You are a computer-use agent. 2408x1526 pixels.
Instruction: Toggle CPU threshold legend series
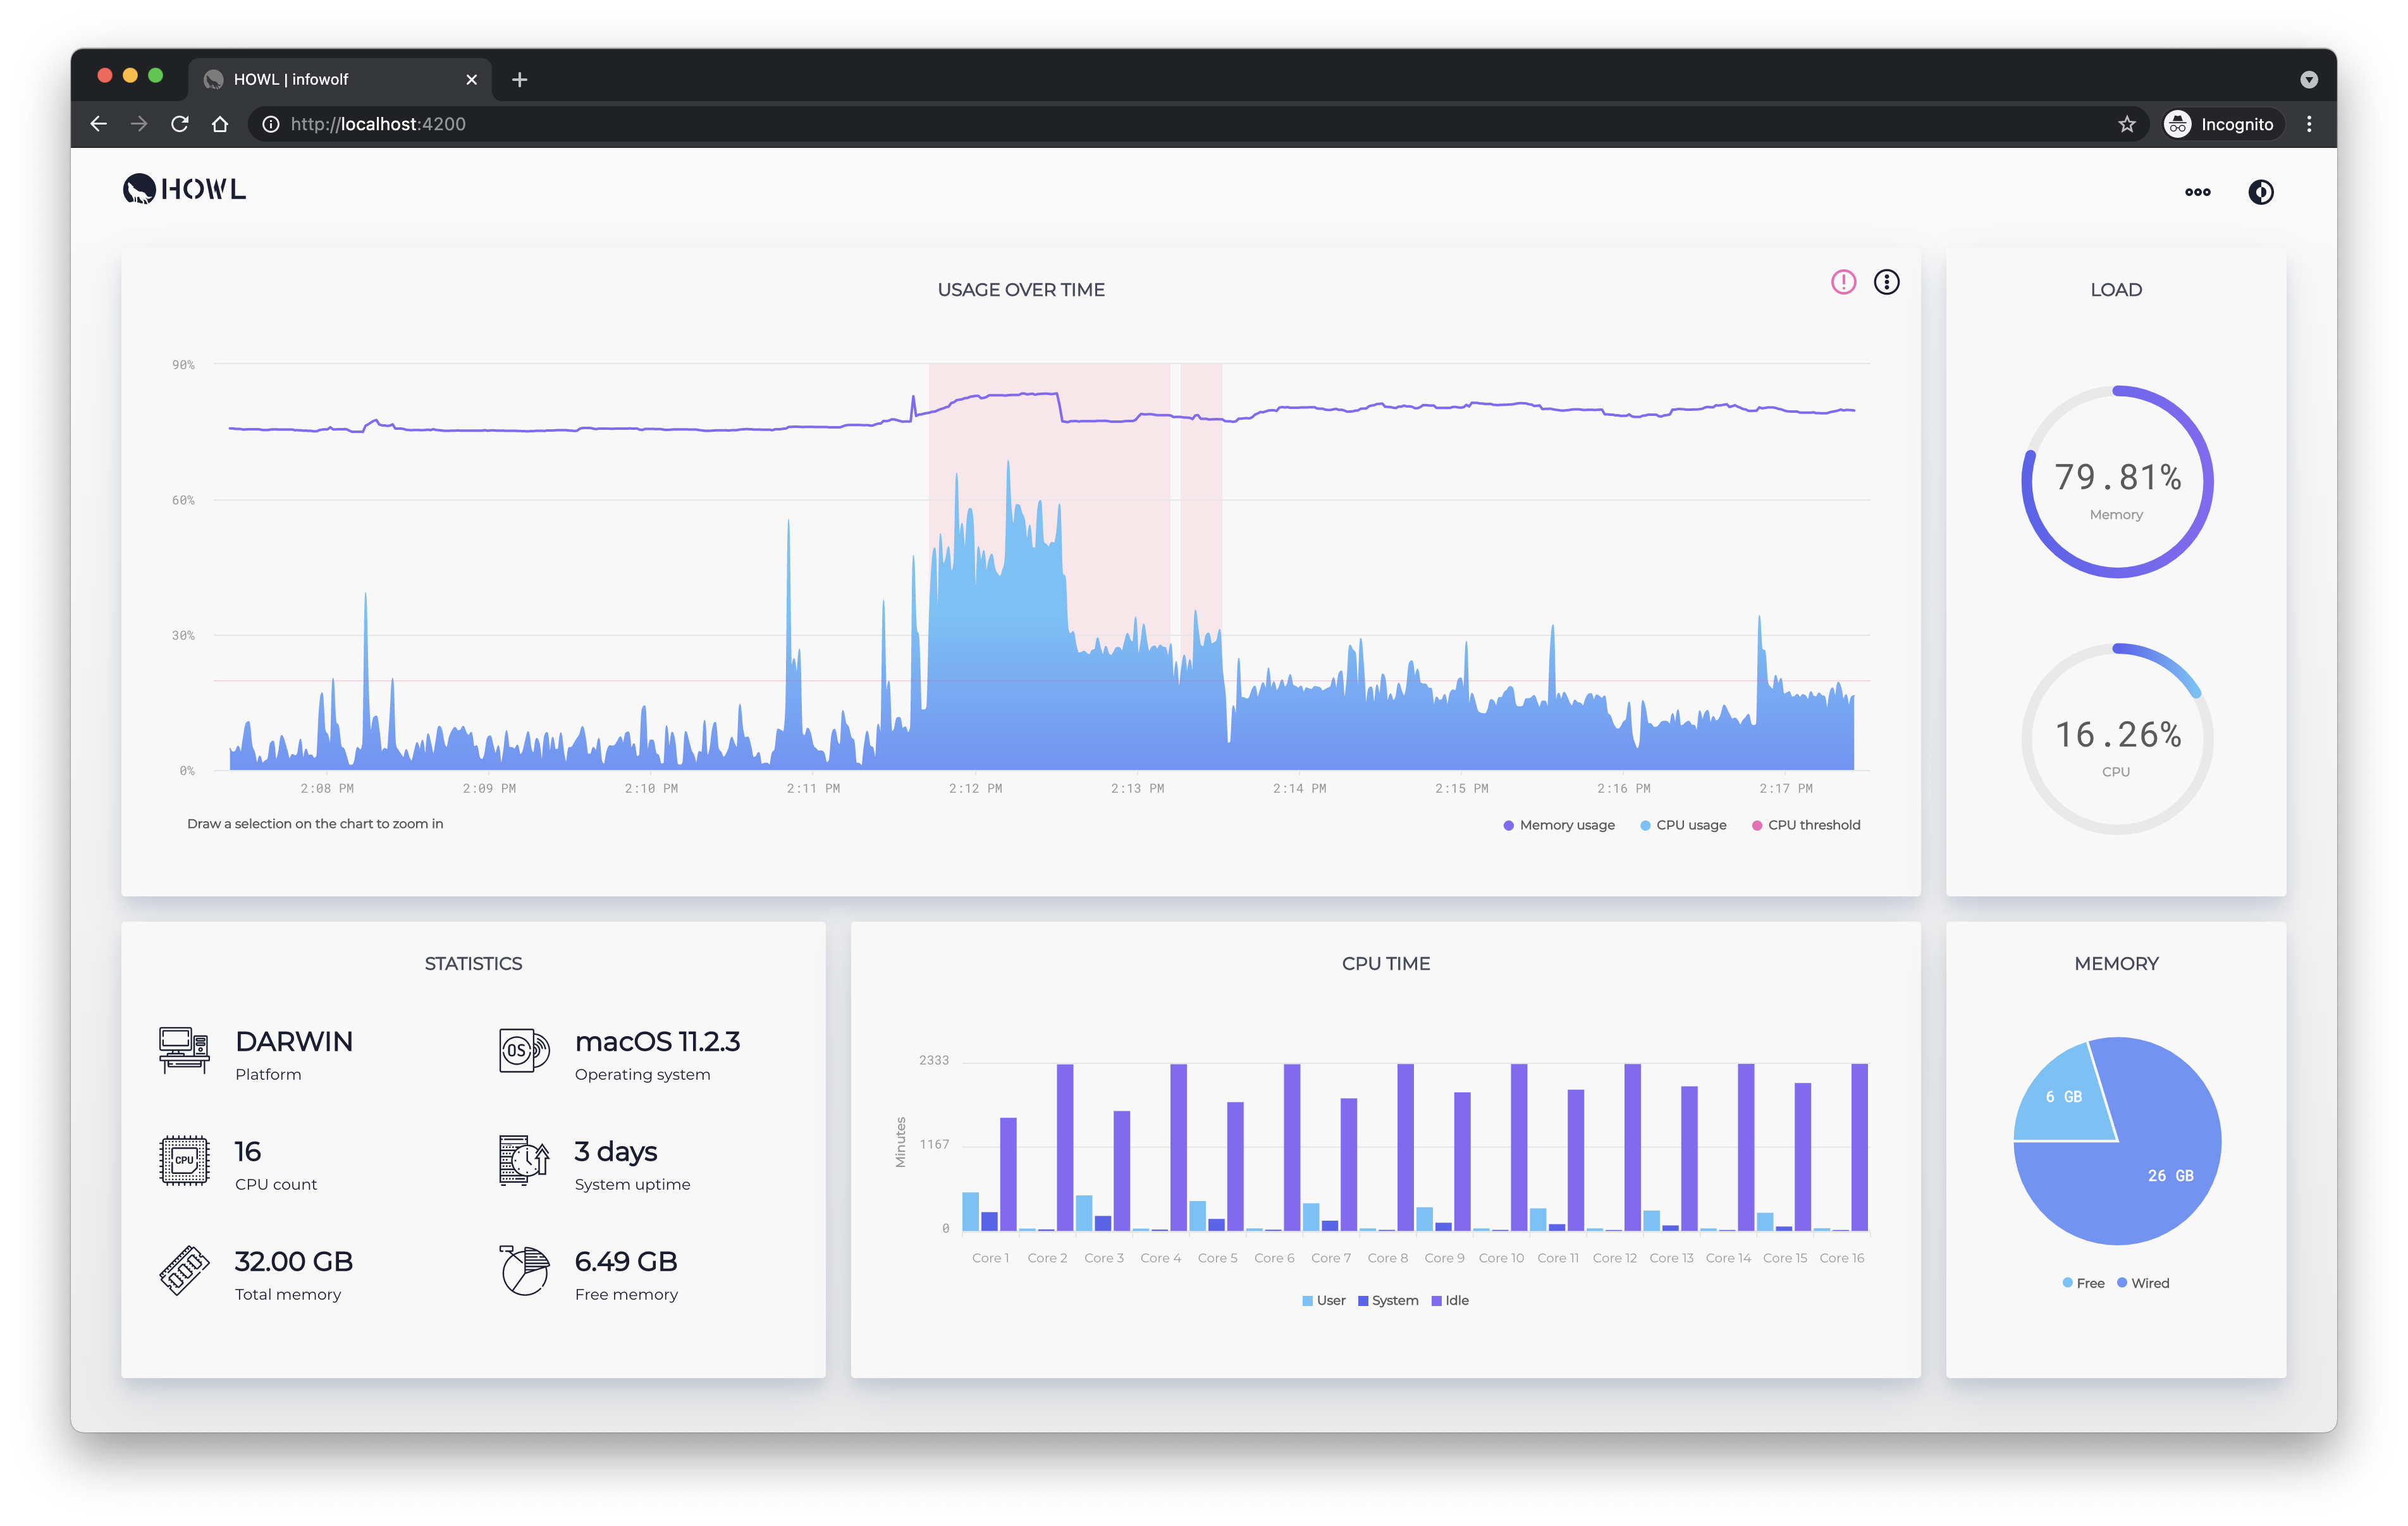1806,825
